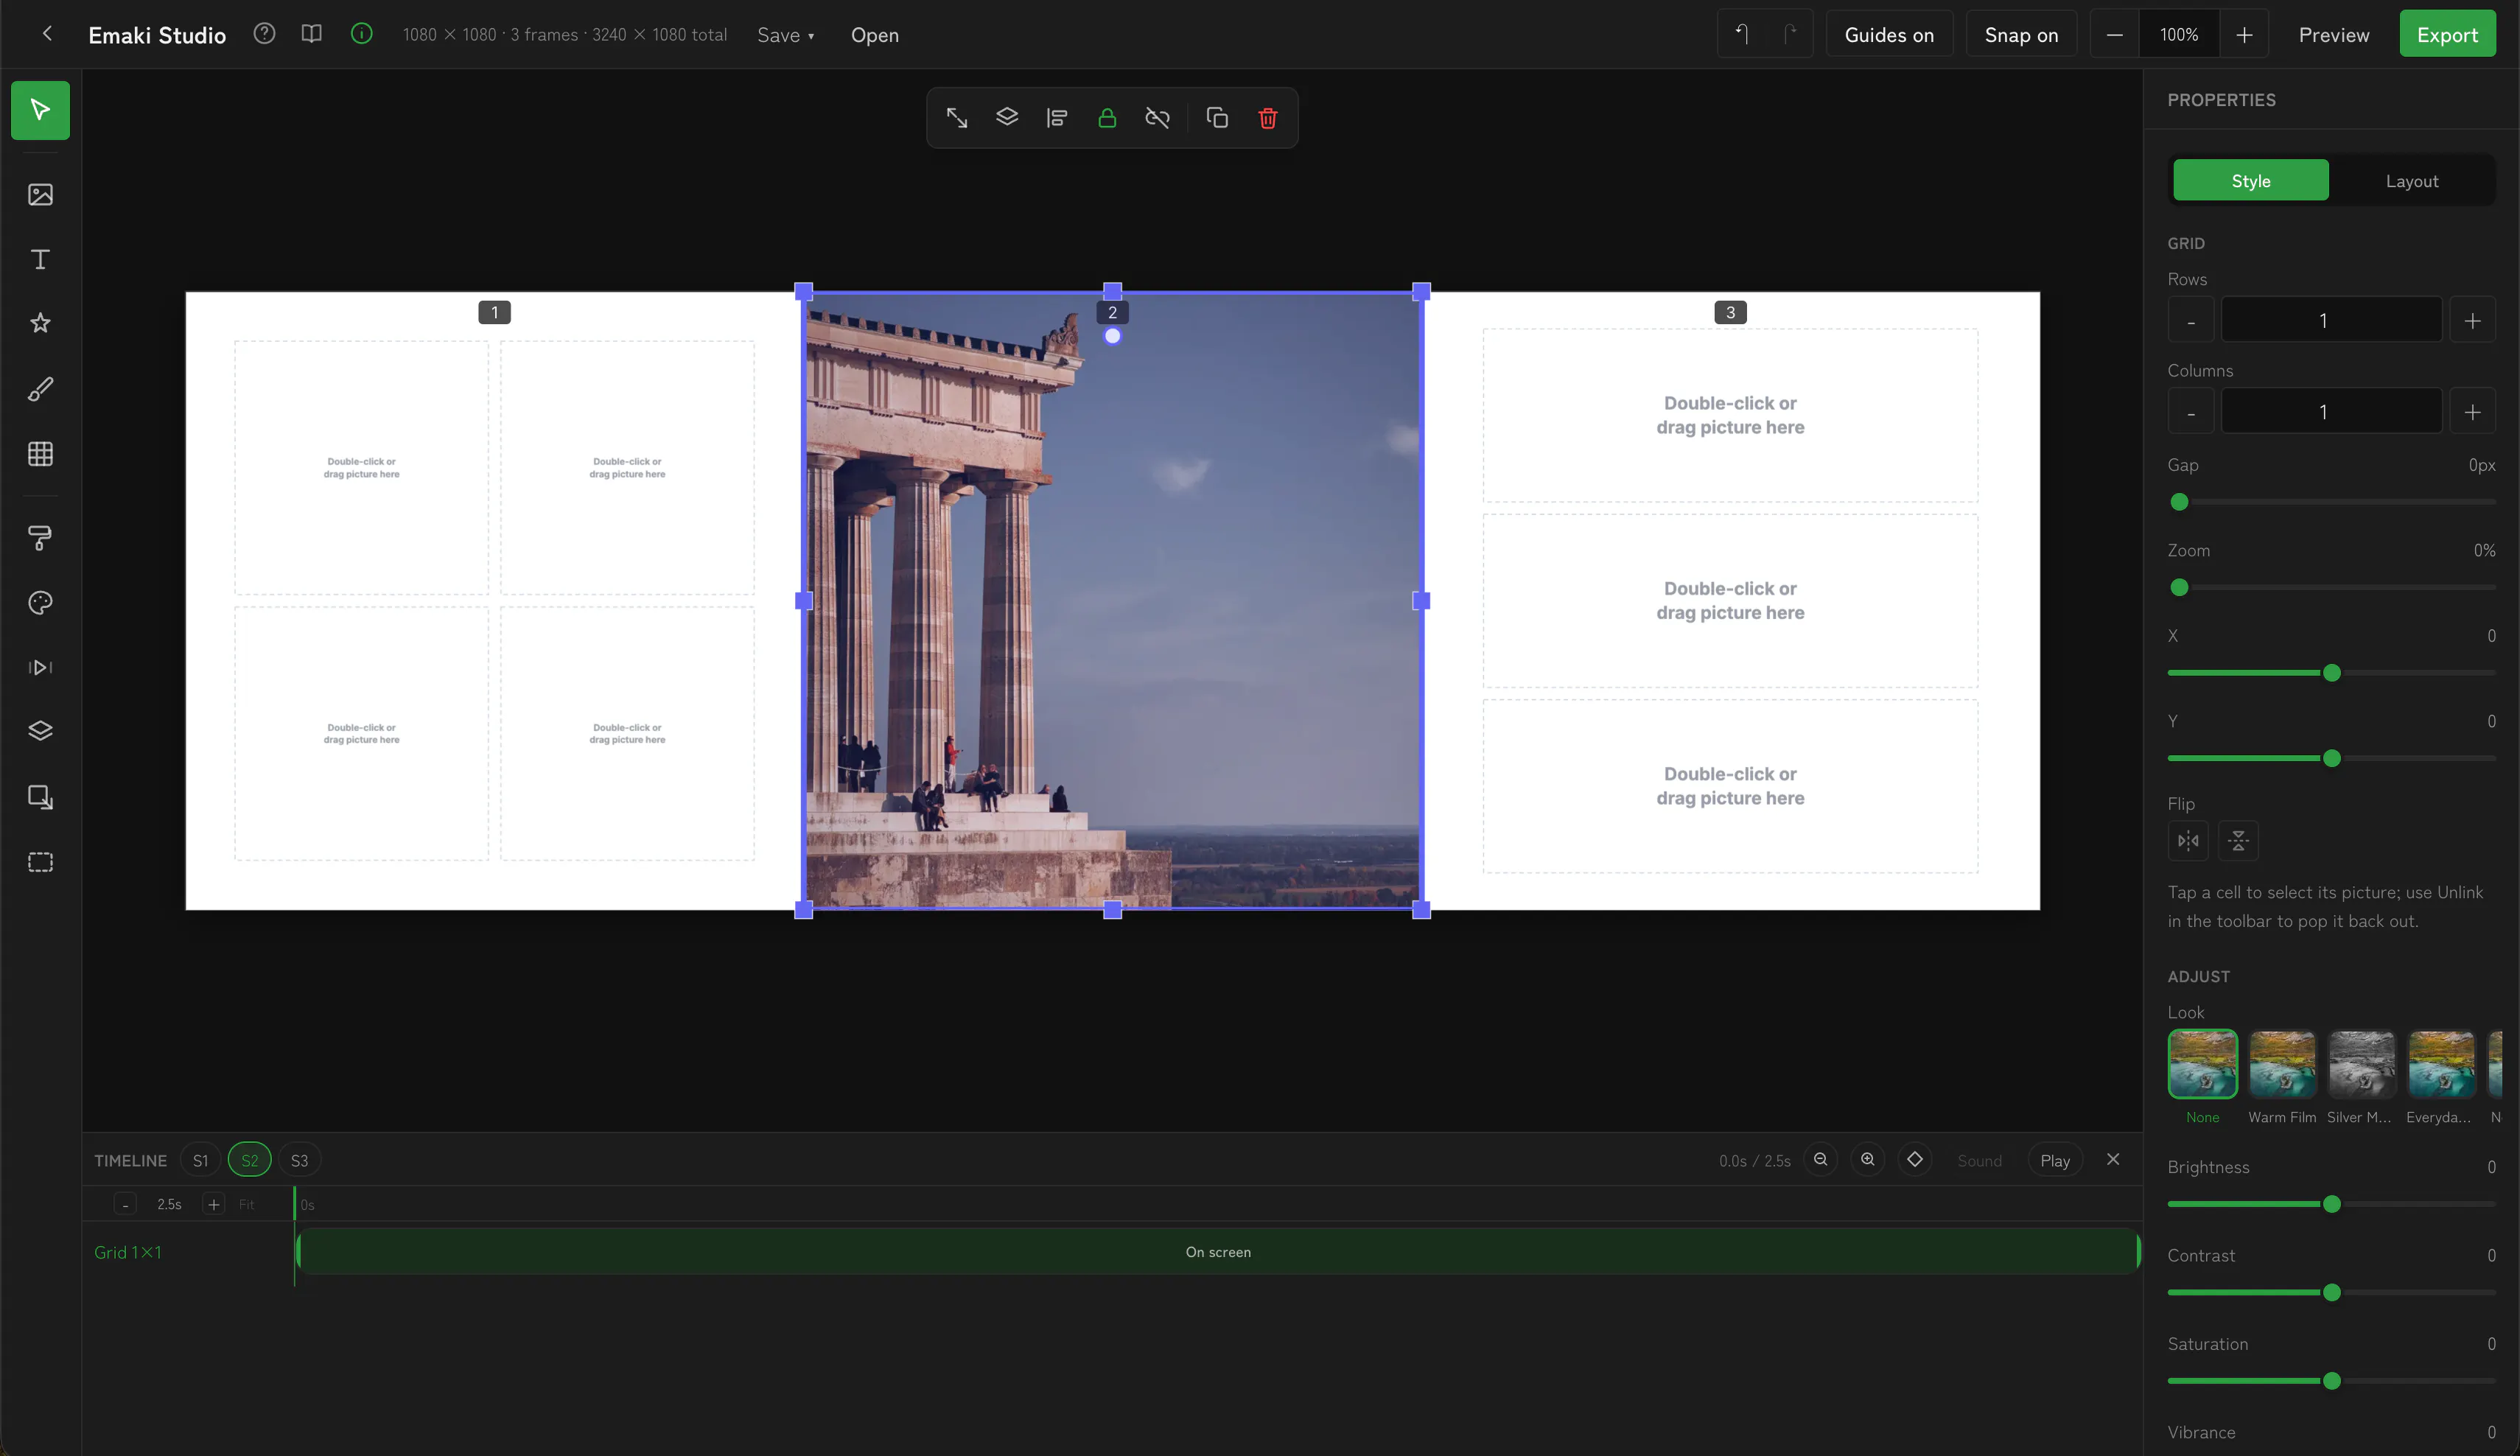Screen dimensions: 2520x1456
Task: Open the Save dropdown menu
Action: coord(786,35)
